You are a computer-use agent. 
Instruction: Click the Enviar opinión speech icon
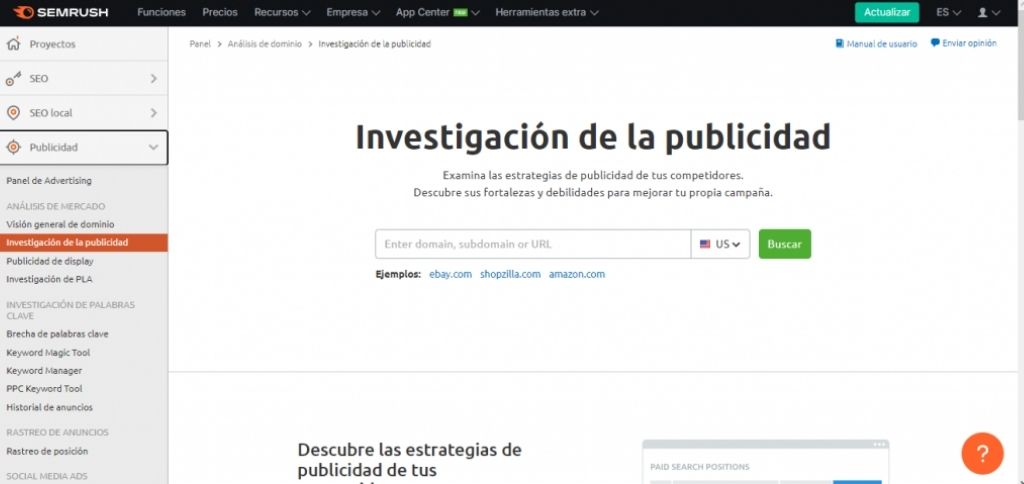[935, 43]
